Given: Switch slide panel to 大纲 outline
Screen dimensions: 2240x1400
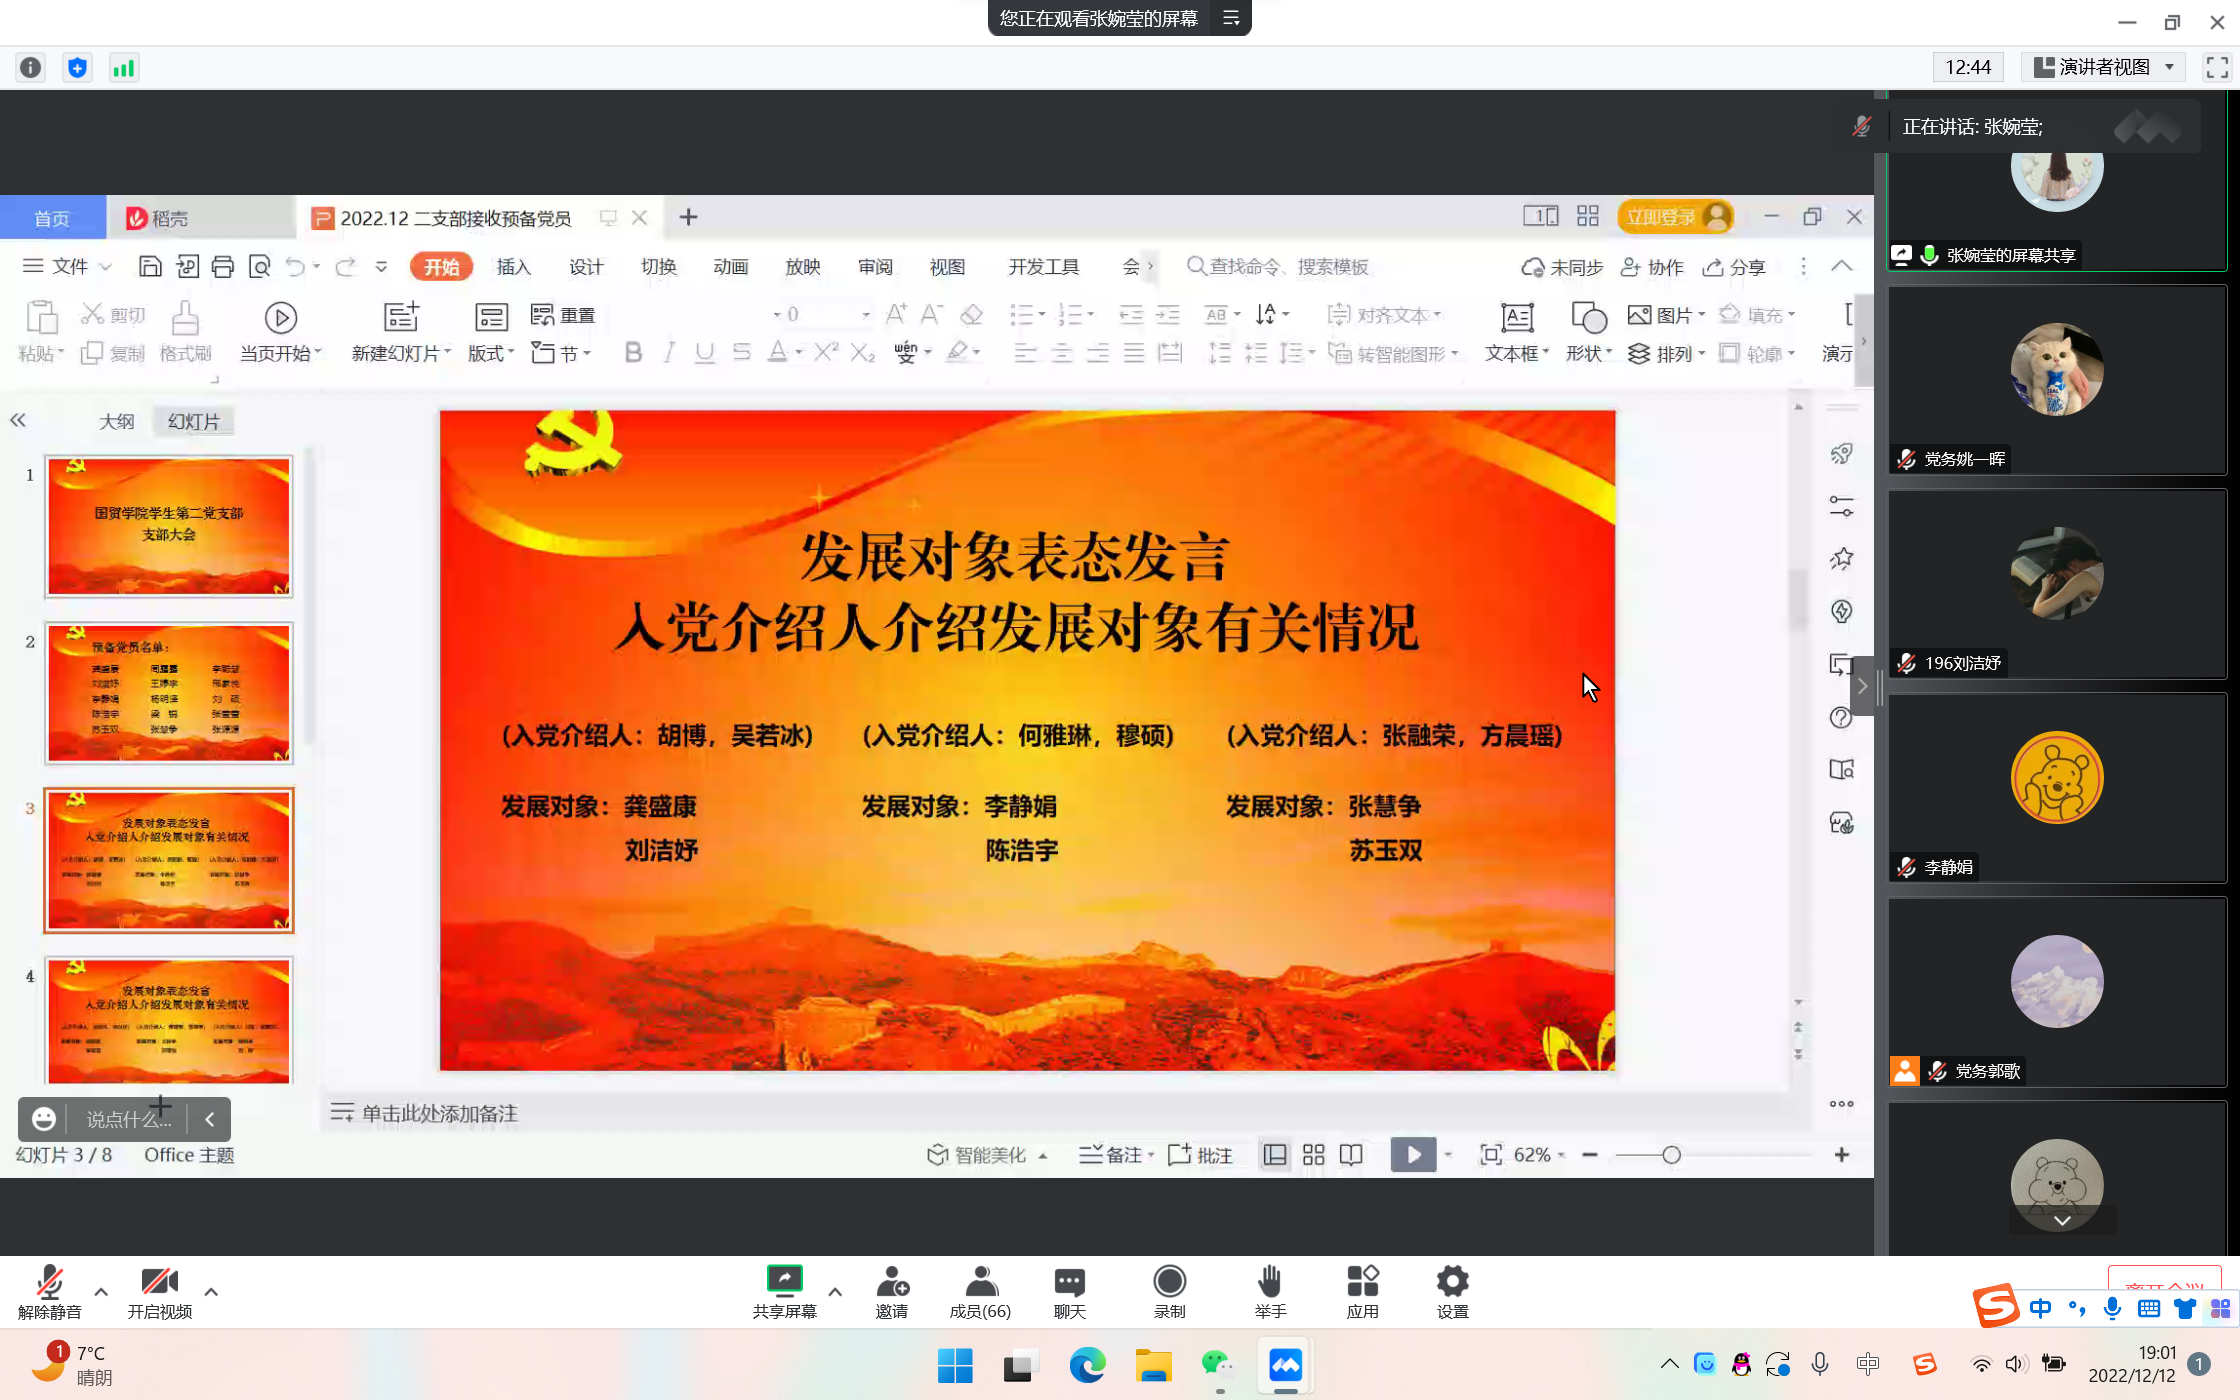Looking at the screenshot, I should pos(116,421).
